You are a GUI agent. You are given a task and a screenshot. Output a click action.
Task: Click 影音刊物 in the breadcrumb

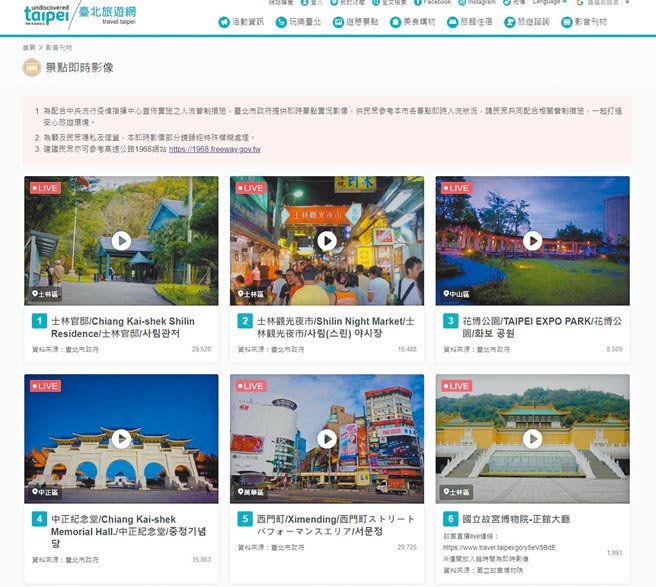59,48
